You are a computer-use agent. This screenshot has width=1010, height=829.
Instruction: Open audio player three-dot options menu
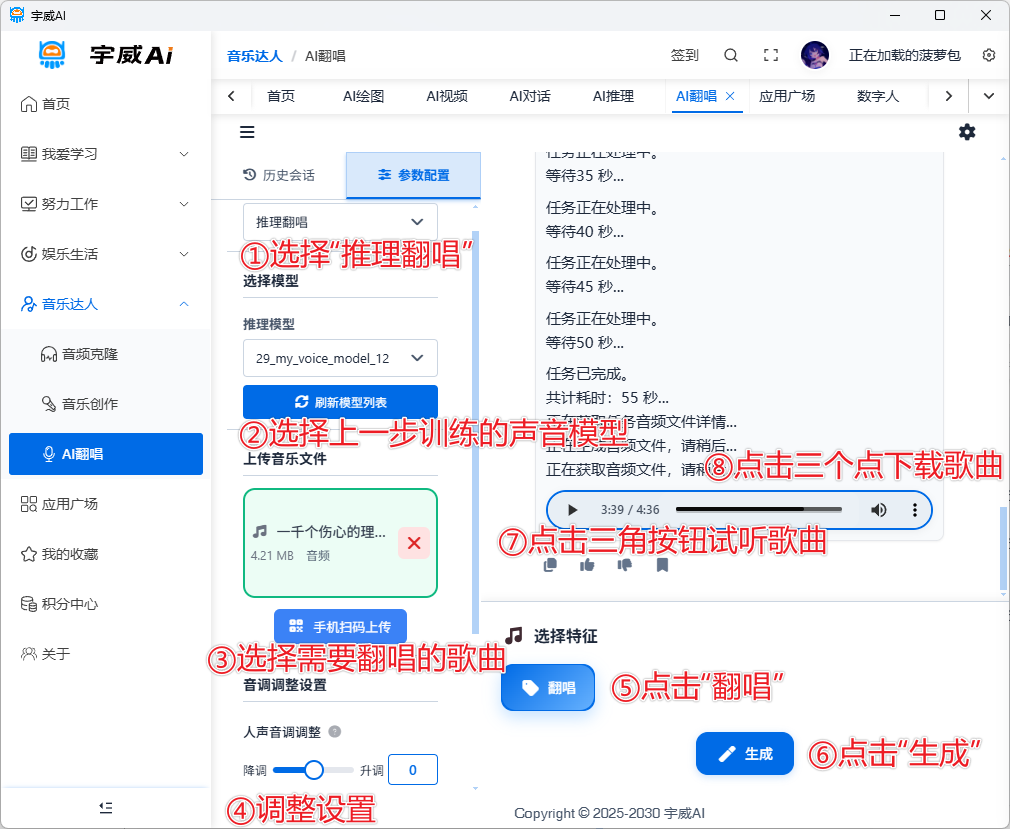click(x=914, y=510)
